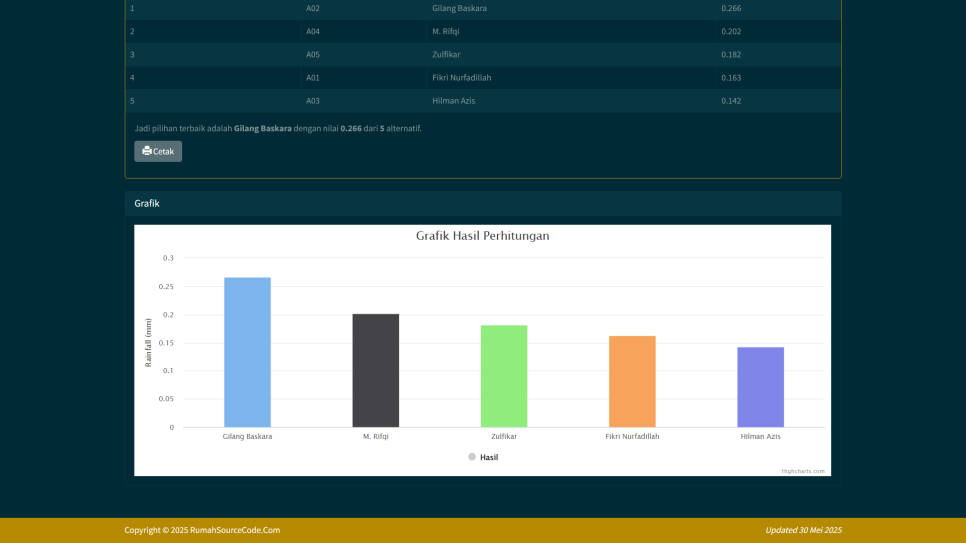Screen dimensions: 966x543
Task: Click the Updated 30 Mei 2025 text
Action: coord(803,530)
